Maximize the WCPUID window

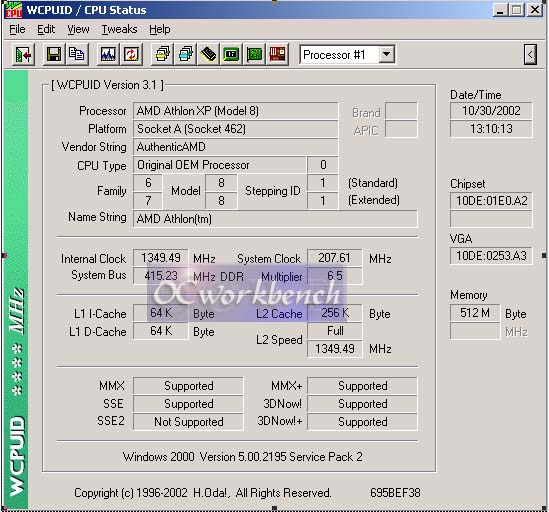(x=517, y=10)
